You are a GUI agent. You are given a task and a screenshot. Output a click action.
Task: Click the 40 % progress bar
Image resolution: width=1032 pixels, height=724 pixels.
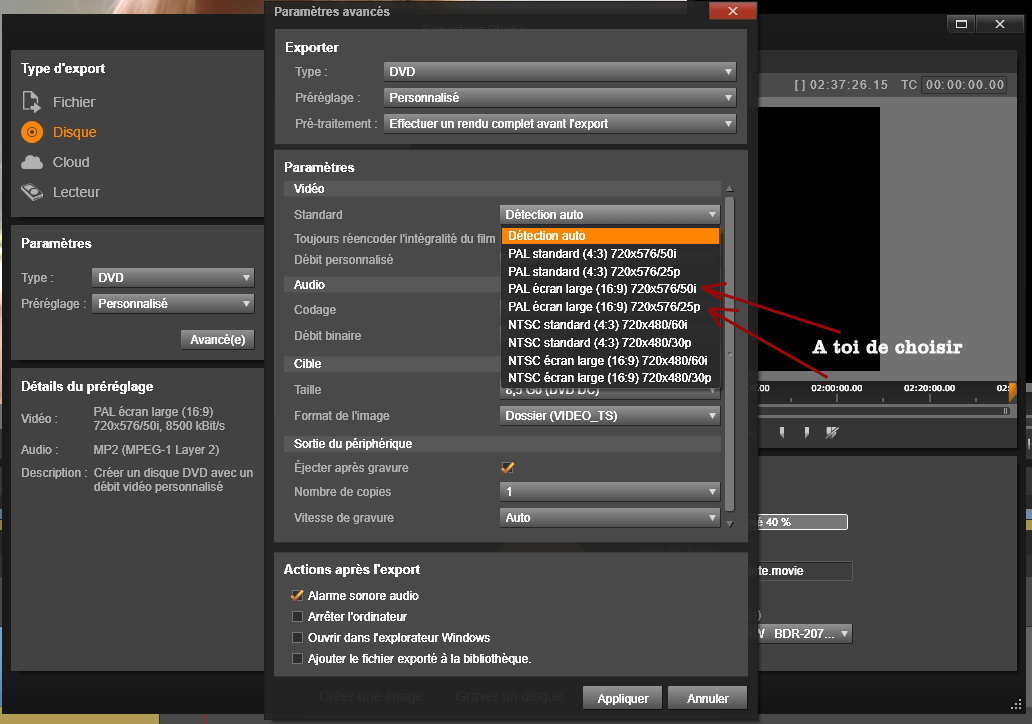802,522
